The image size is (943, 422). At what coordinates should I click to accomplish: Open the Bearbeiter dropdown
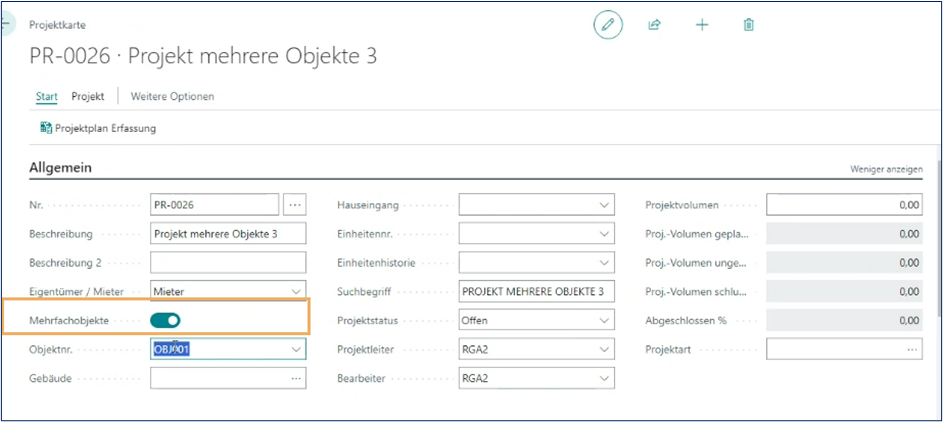click(x=603, y=379)
